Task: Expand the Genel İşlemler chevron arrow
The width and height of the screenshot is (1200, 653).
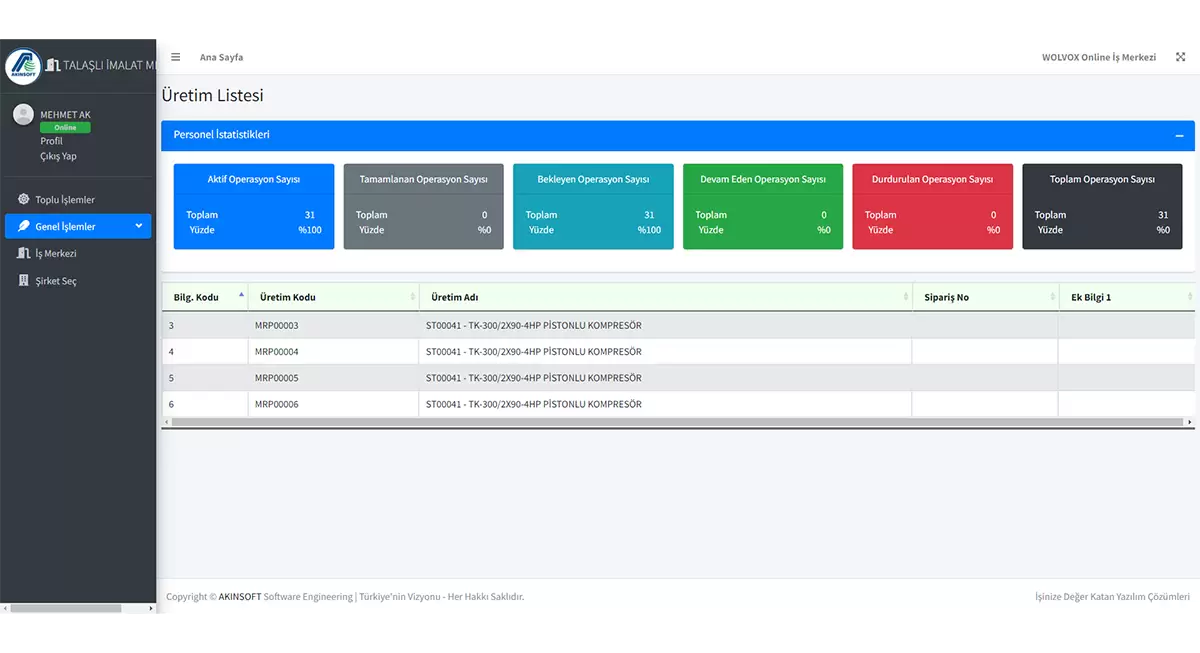Action: [139, 226]
